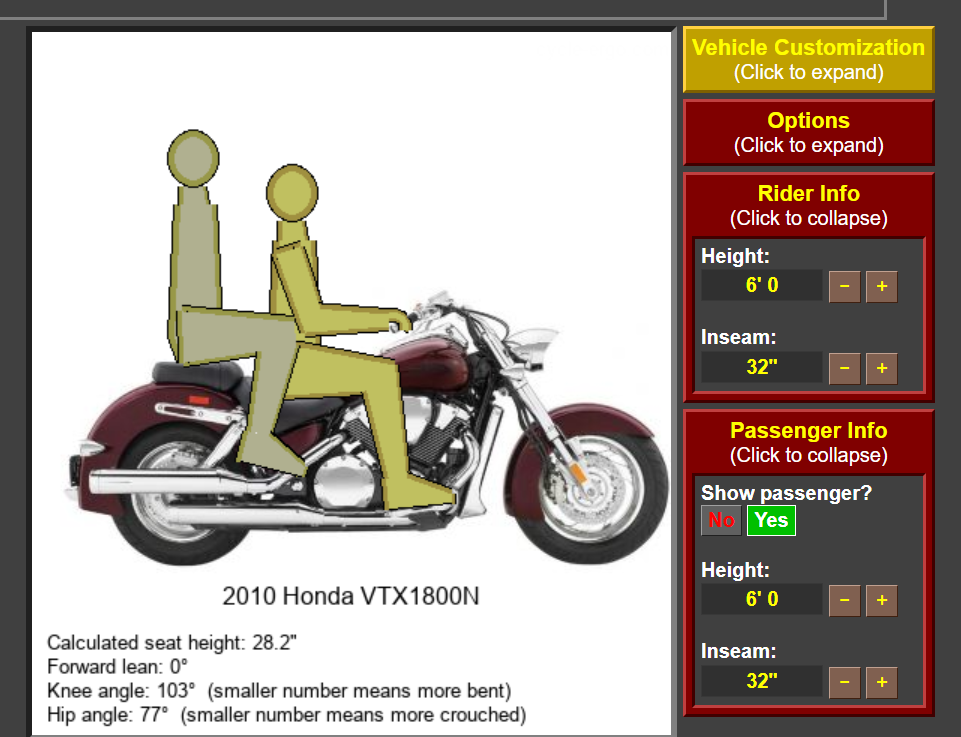Click the rider figure's head
Viewport: 961px width, 737px height.
point(292,193)
